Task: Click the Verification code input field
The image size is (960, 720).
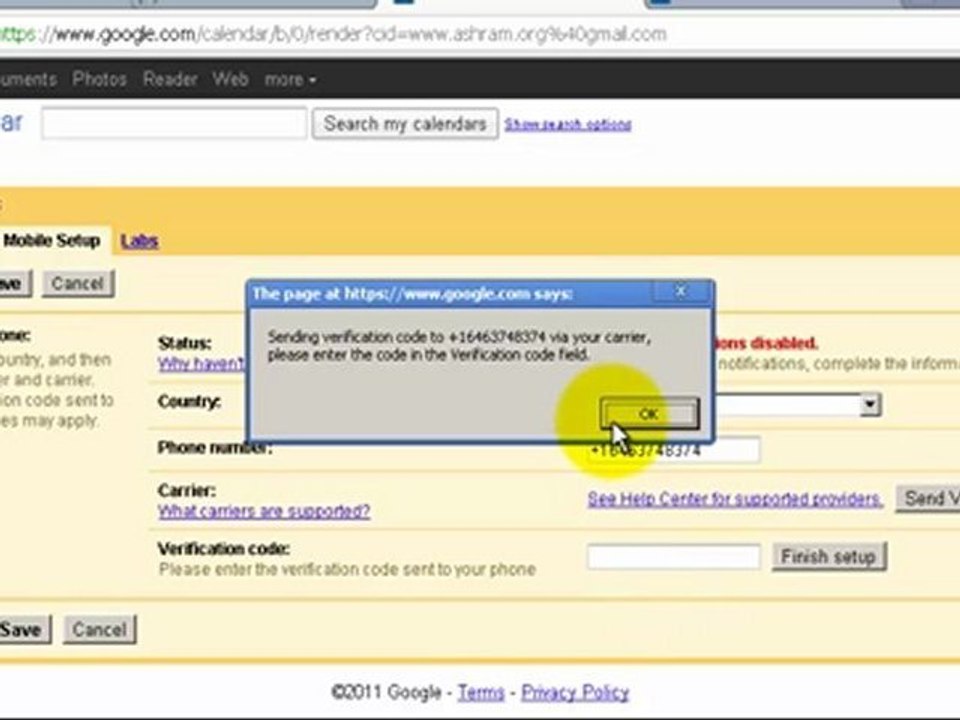Action: [x=673, y=557]
